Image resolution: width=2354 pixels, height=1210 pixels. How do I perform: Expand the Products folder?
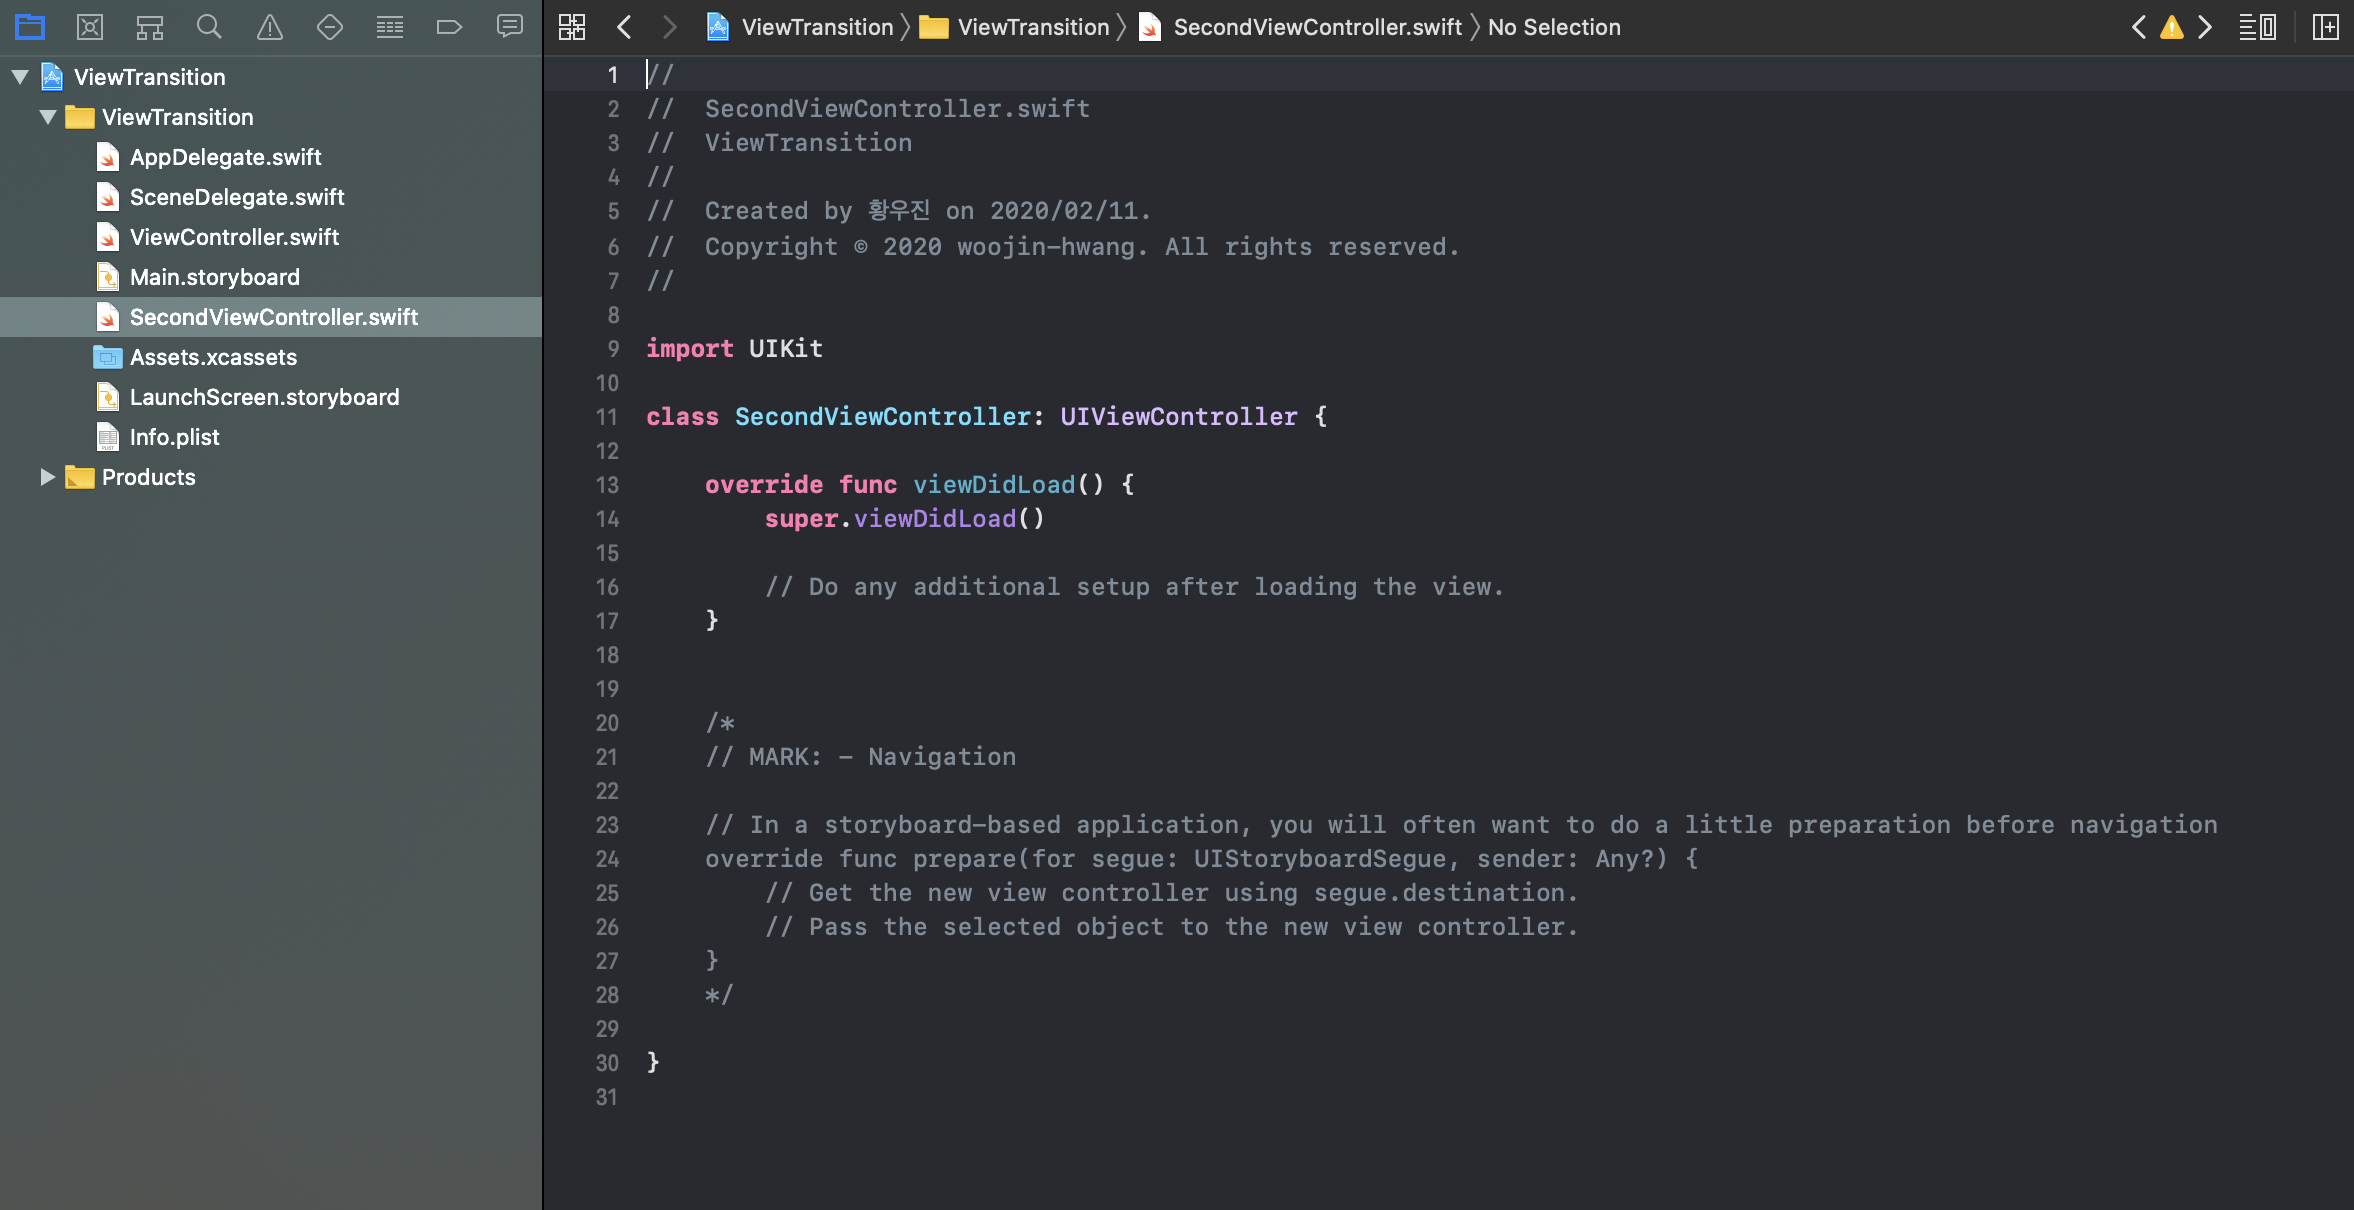click(x=47, y=477)
